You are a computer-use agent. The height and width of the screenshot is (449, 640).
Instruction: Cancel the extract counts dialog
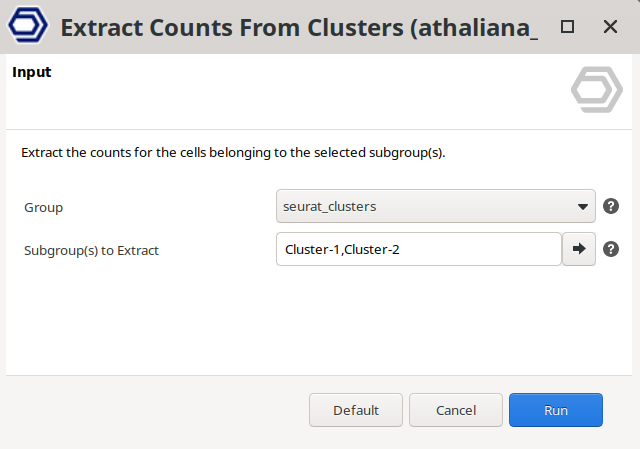click(456, 410)
